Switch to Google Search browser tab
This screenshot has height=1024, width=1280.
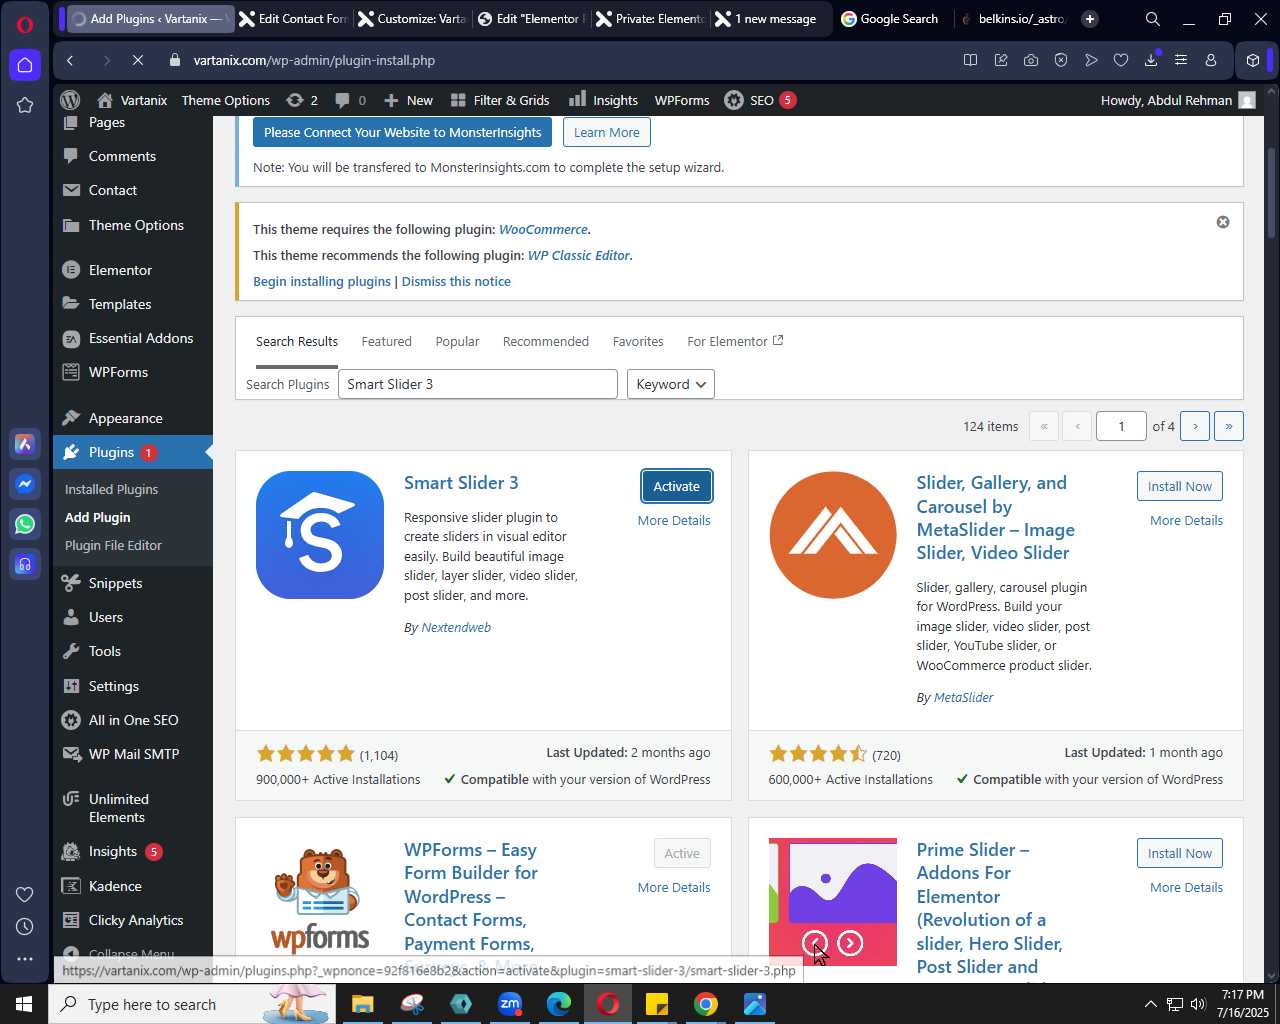[x=890, y=19]
